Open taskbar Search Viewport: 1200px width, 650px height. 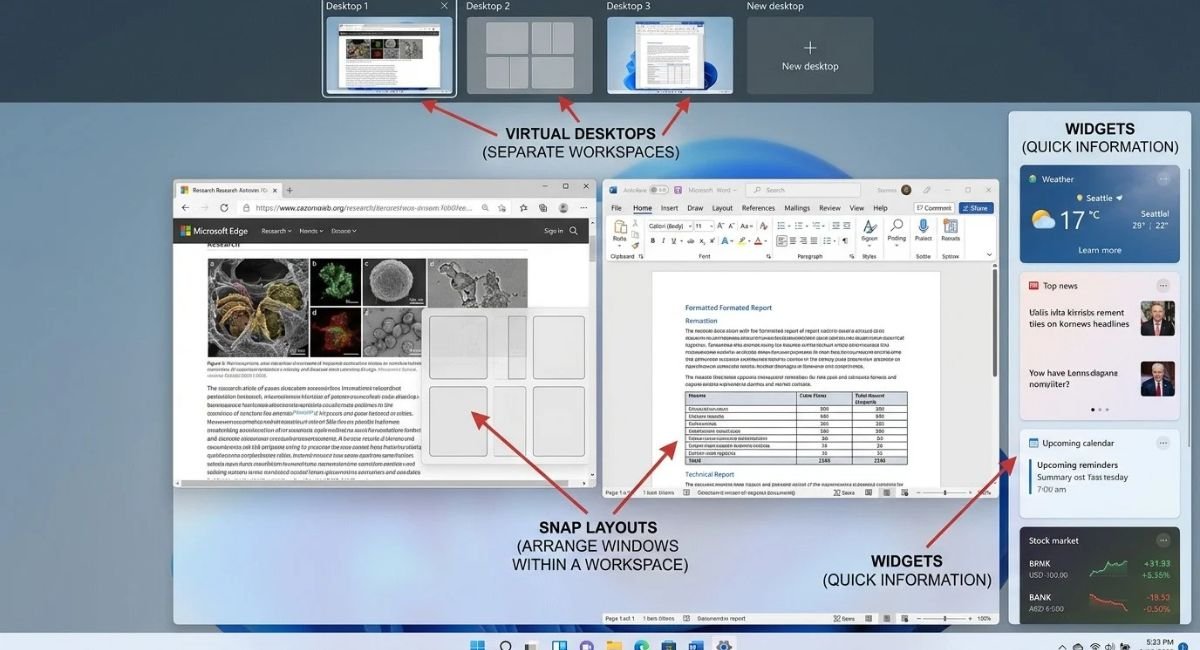505,643
